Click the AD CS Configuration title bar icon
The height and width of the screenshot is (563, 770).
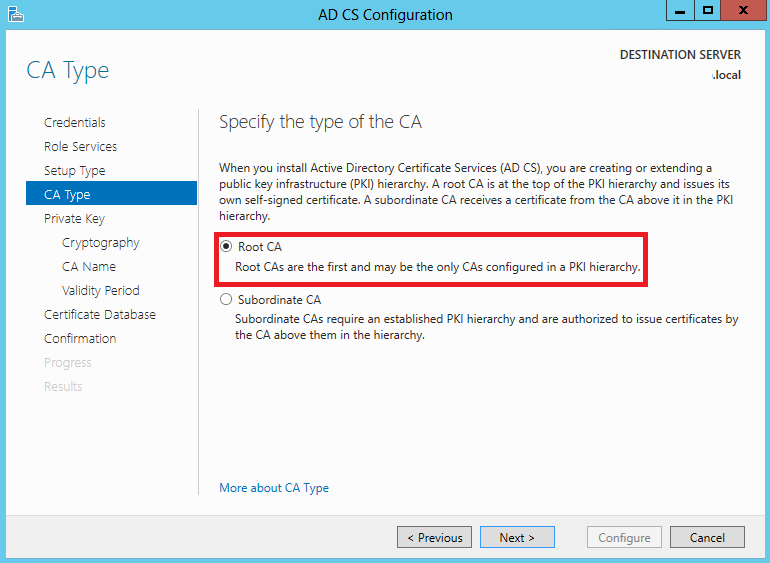(x=16, y=14)
